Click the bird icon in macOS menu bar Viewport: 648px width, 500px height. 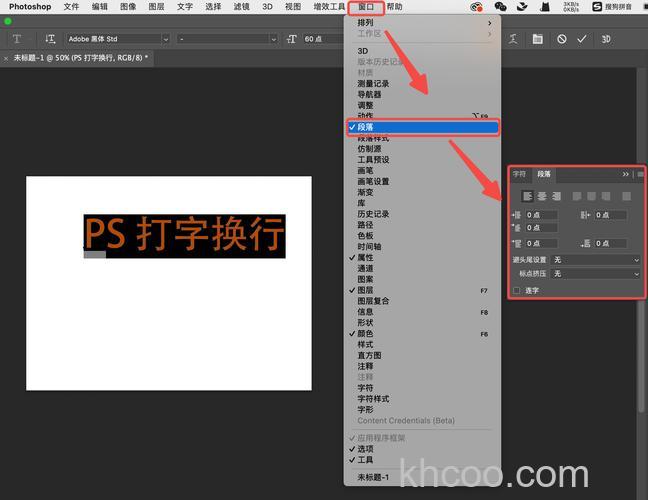[522, 7]
